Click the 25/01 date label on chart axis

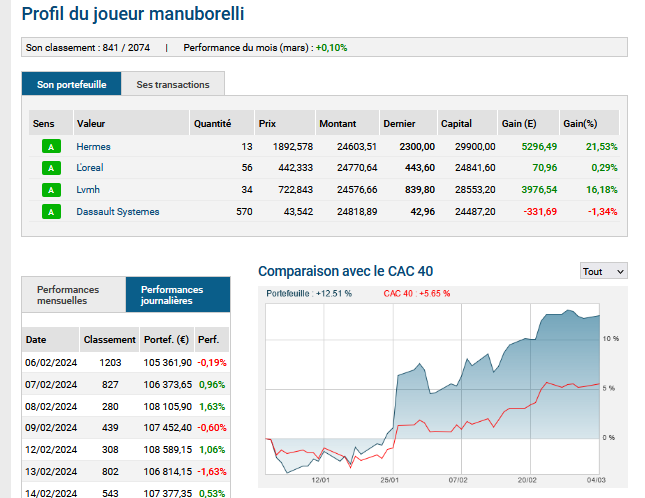click(x=389, y=480)
